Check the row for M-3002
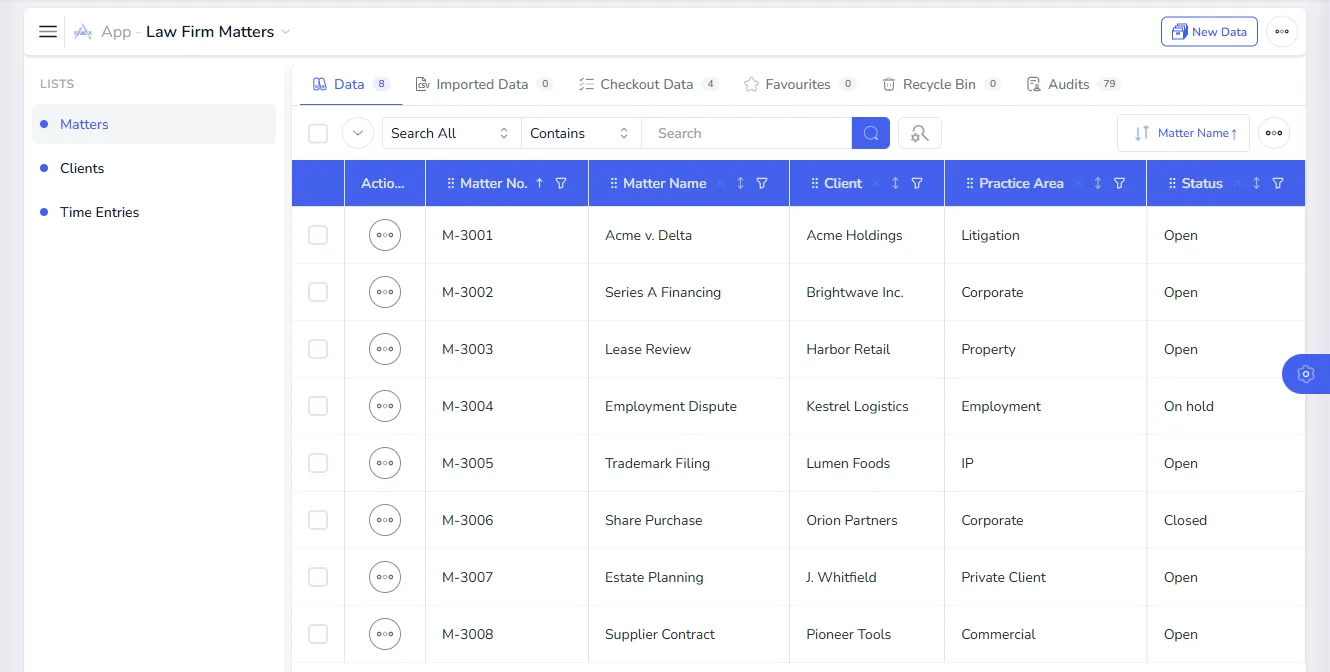This screenshot has width=1330, height=672. click(318, 292)
